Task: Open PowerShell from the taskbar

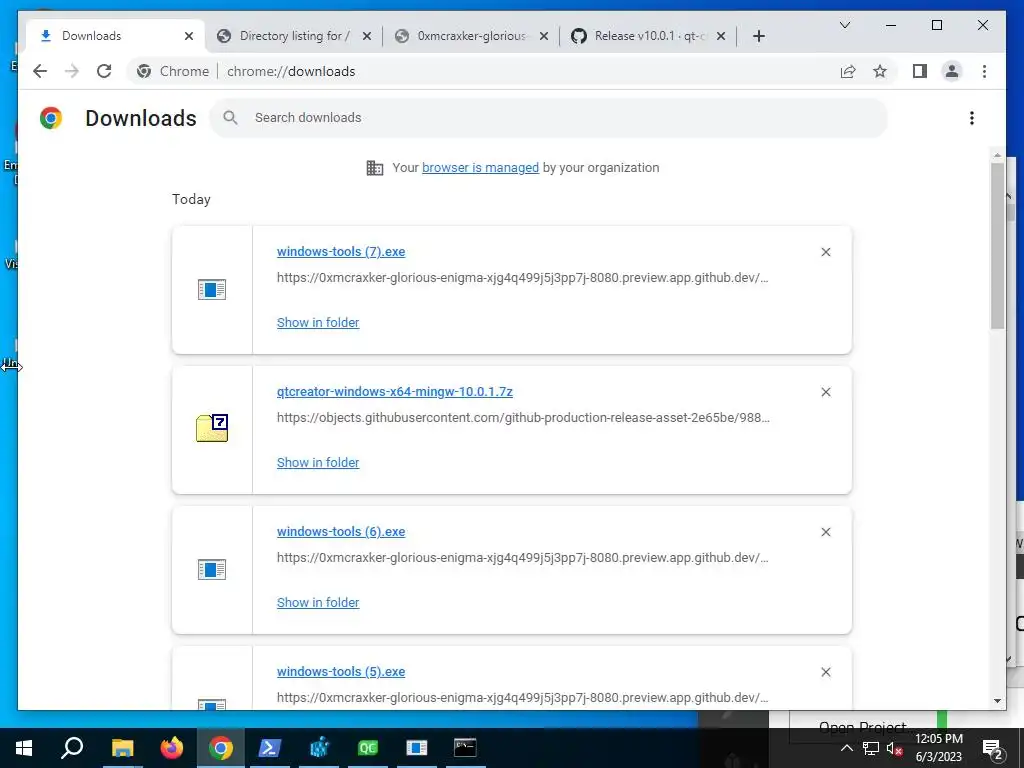Action: [270, 748]
